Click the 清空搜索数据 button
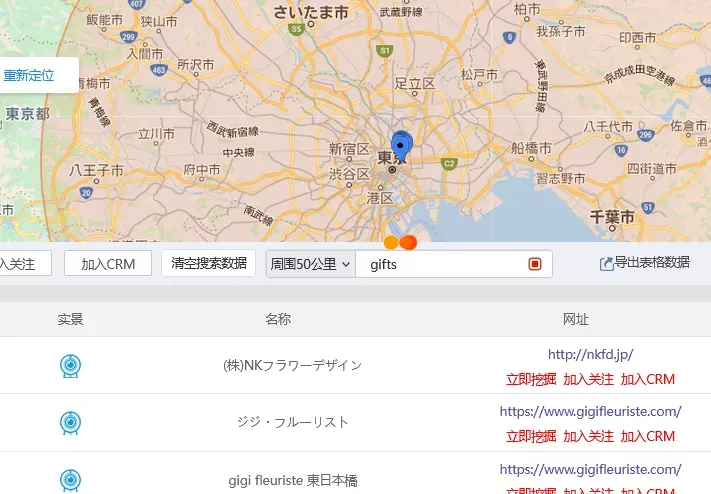 [x=209, y=263]
